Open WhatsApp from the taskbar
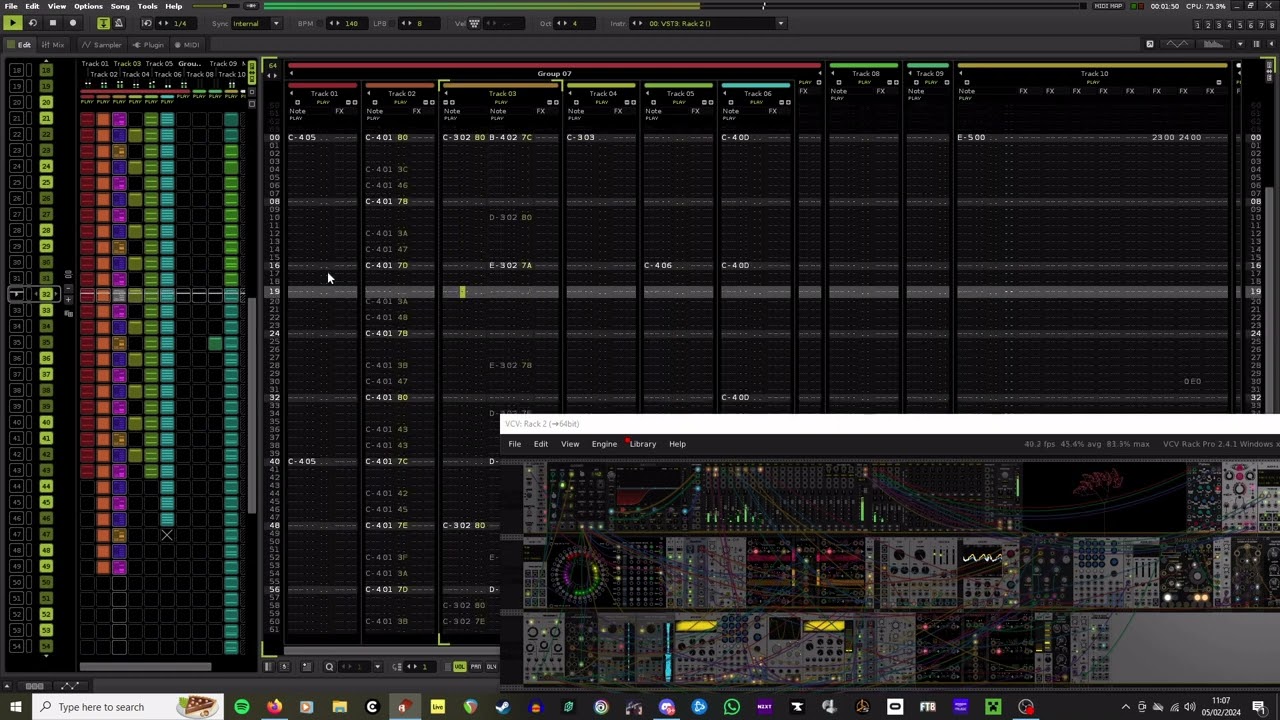1280x720 pixels. click(x=732, y=707)
